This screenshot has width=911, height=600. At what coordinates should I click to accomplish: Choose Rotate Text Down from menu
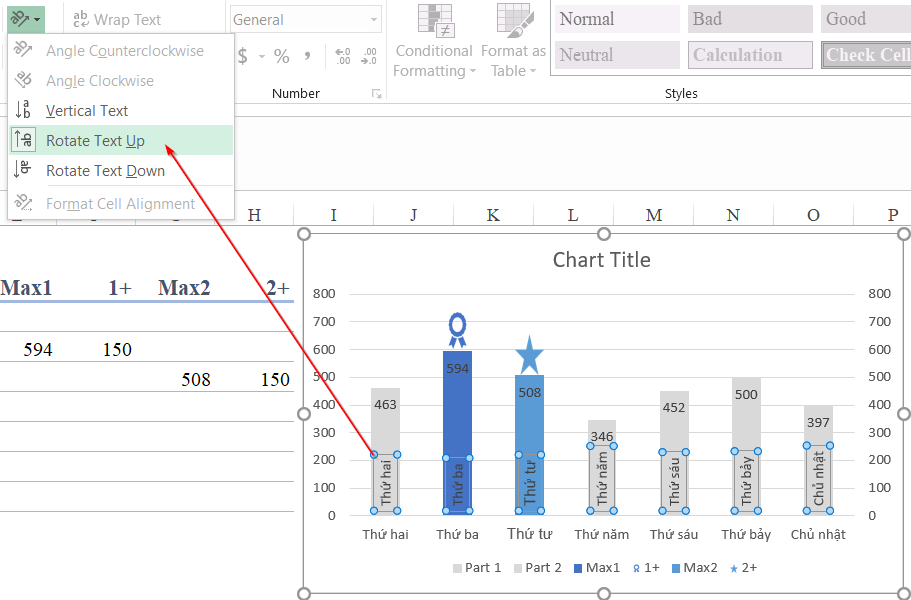[x=105, y=171]
